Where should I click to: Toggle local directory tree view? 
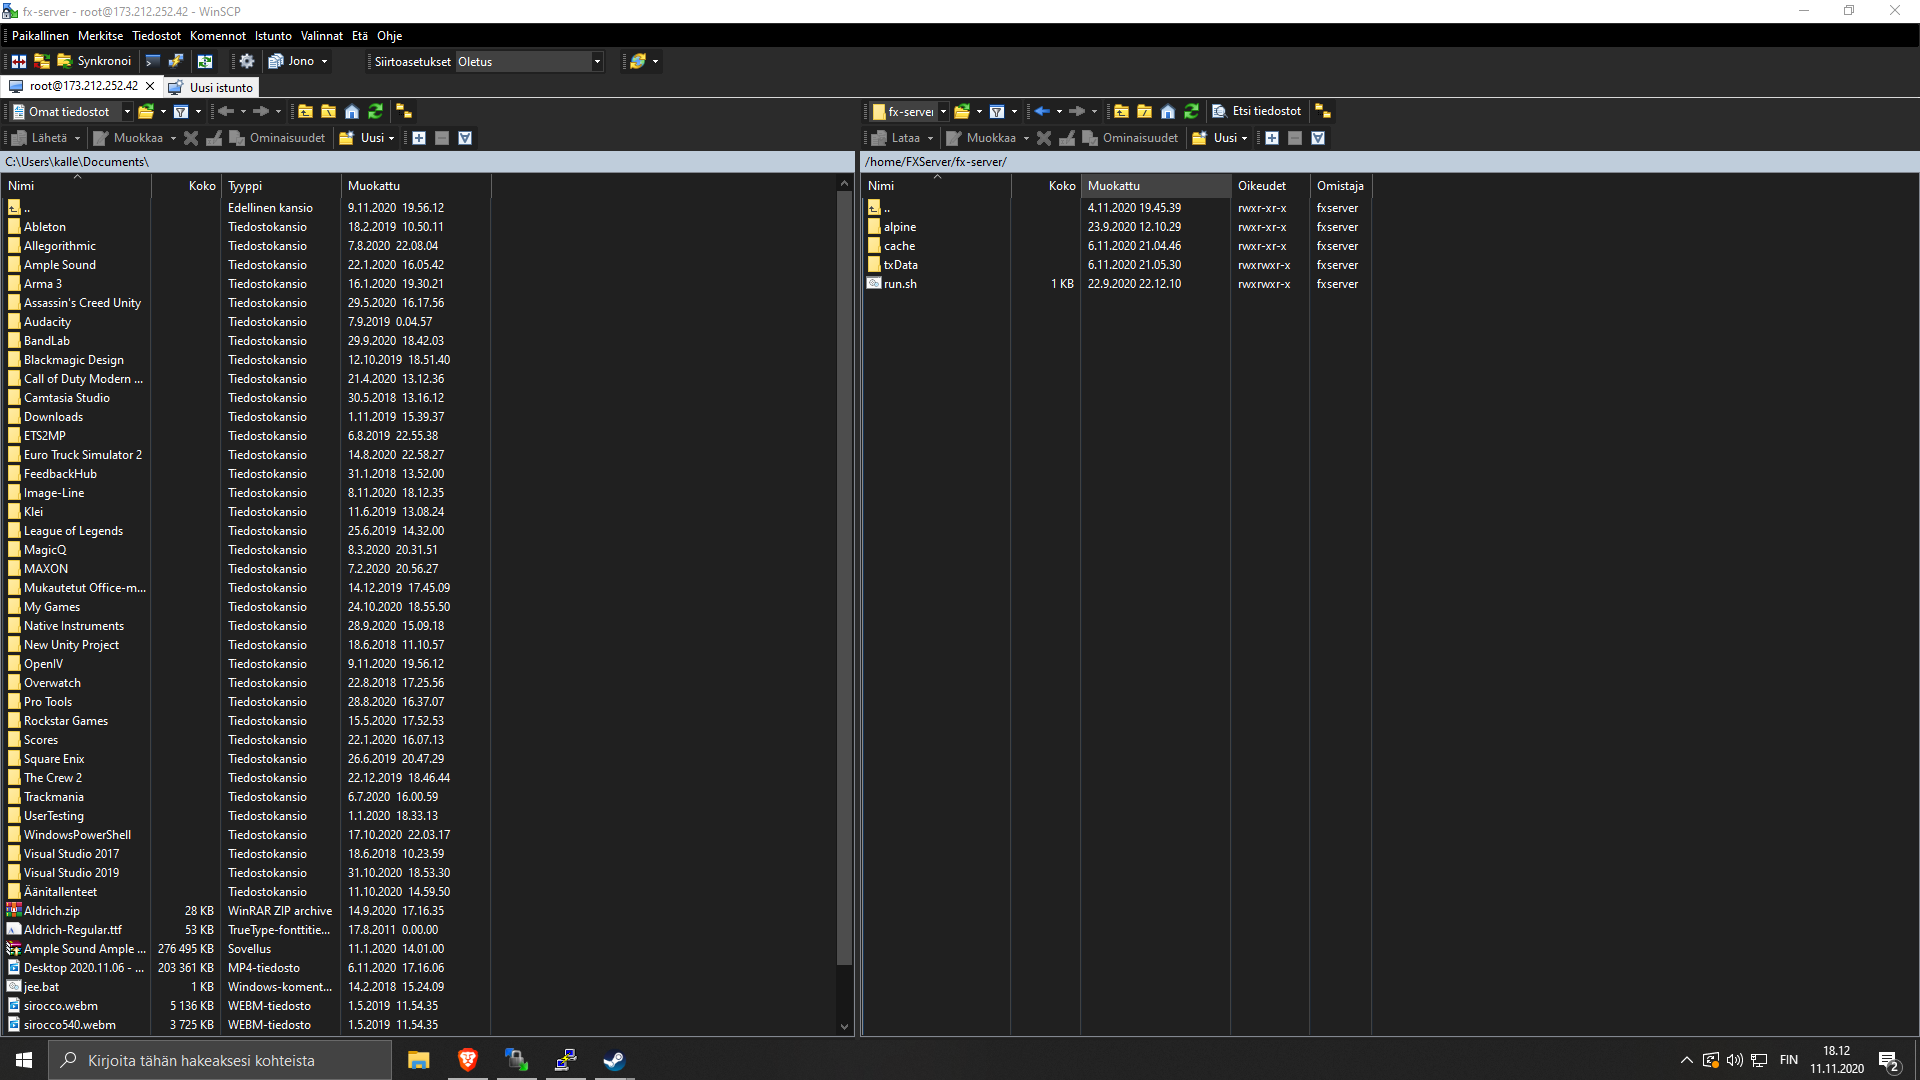click(x=404, y=111)
